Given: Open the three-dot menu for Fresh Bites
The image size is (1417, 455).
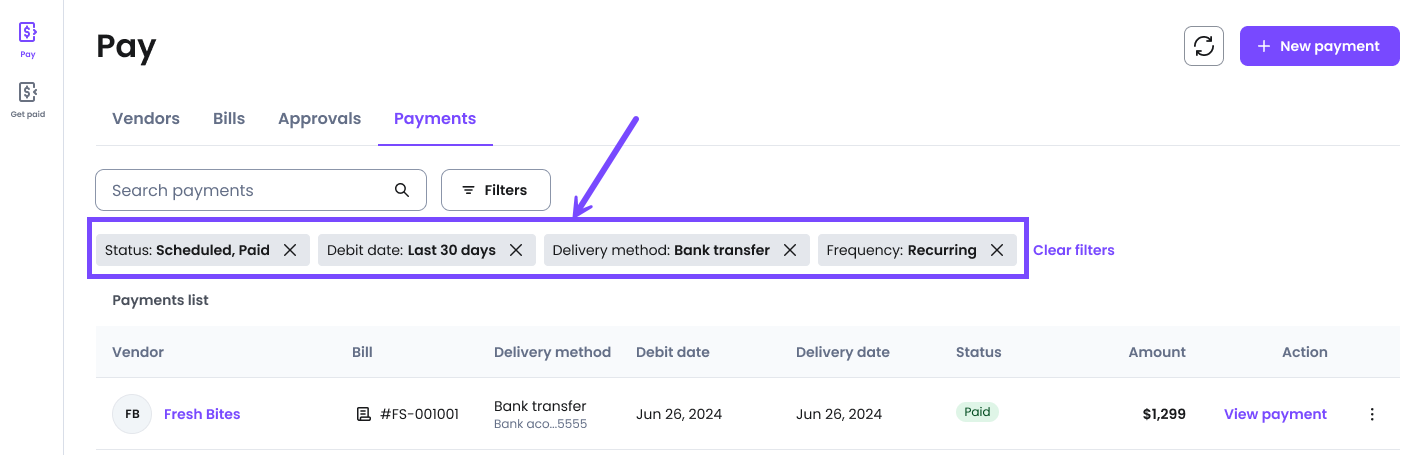Looking at the screenshot, I should [1372, 414].
